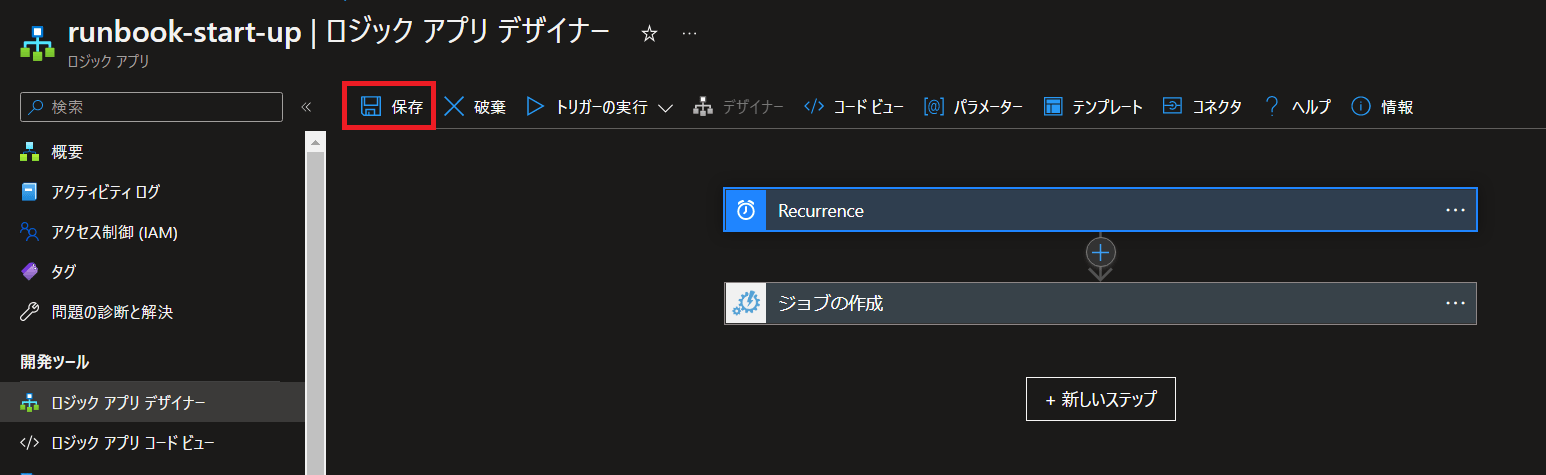Open アクセス制御 (IAM) in the sidebar

click(x=114, y=232)
